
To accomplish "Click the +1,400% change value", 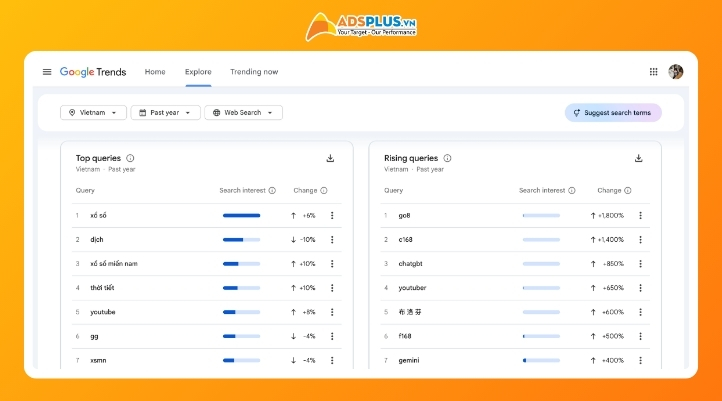I will click(611, 240).
